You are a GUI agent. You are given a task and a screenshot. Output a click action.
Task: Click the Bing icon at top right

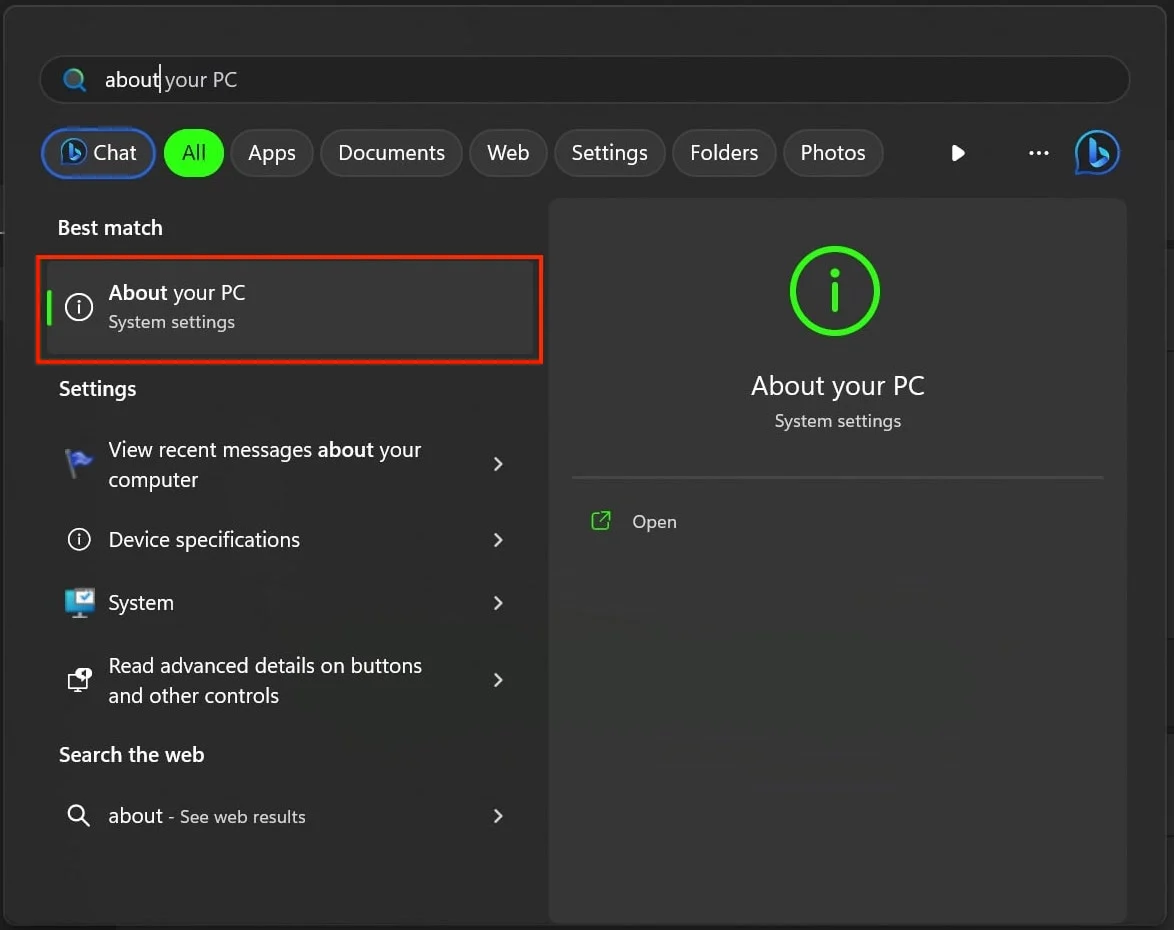coord(1097,153)
